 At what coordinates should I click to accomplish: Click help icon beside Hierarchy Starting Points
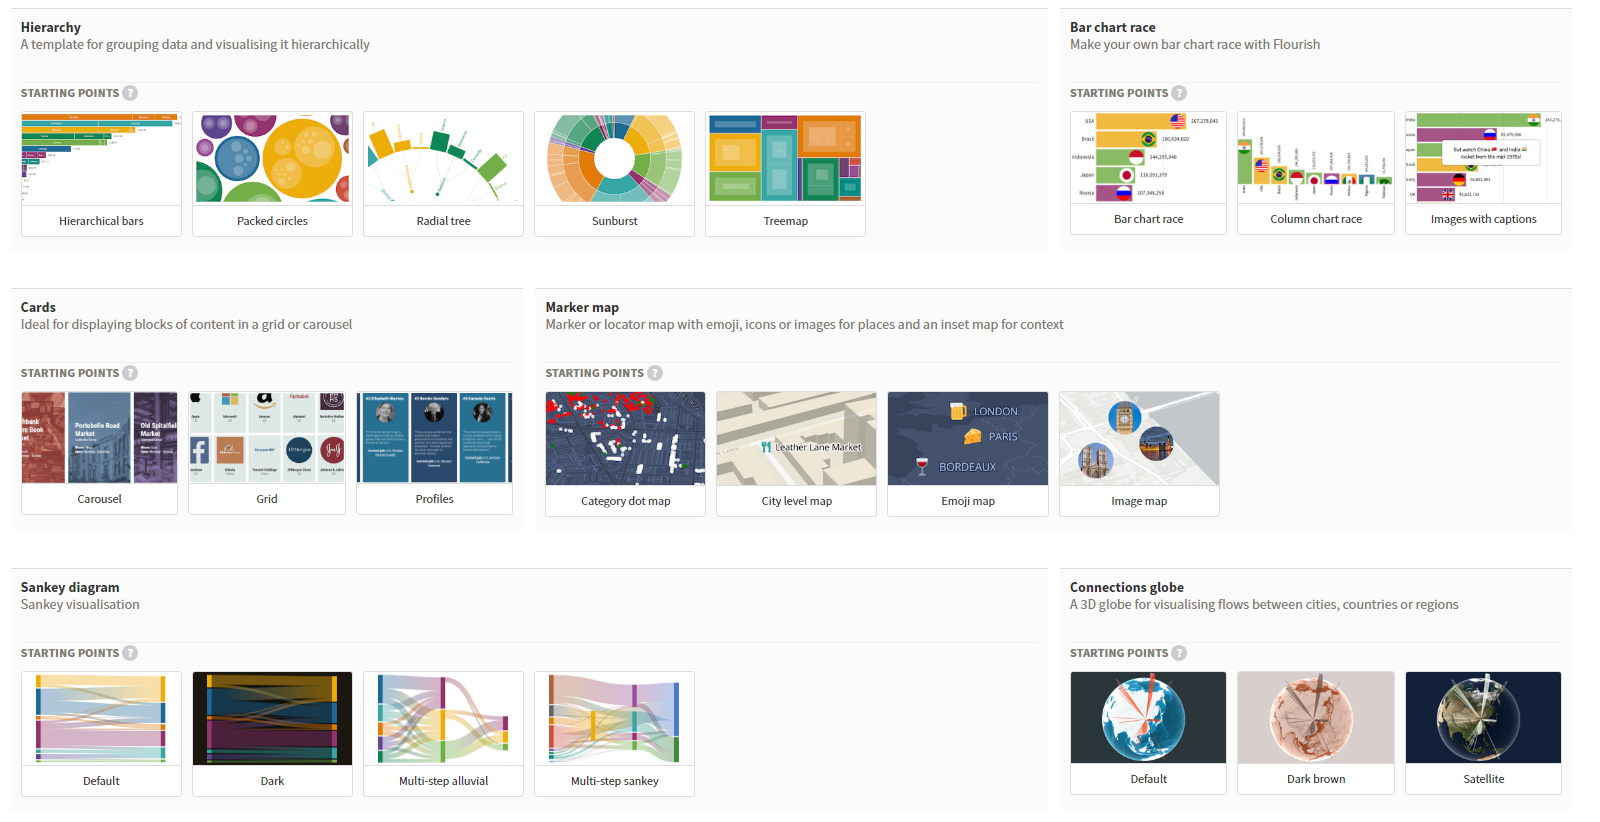tap(130, 93)
